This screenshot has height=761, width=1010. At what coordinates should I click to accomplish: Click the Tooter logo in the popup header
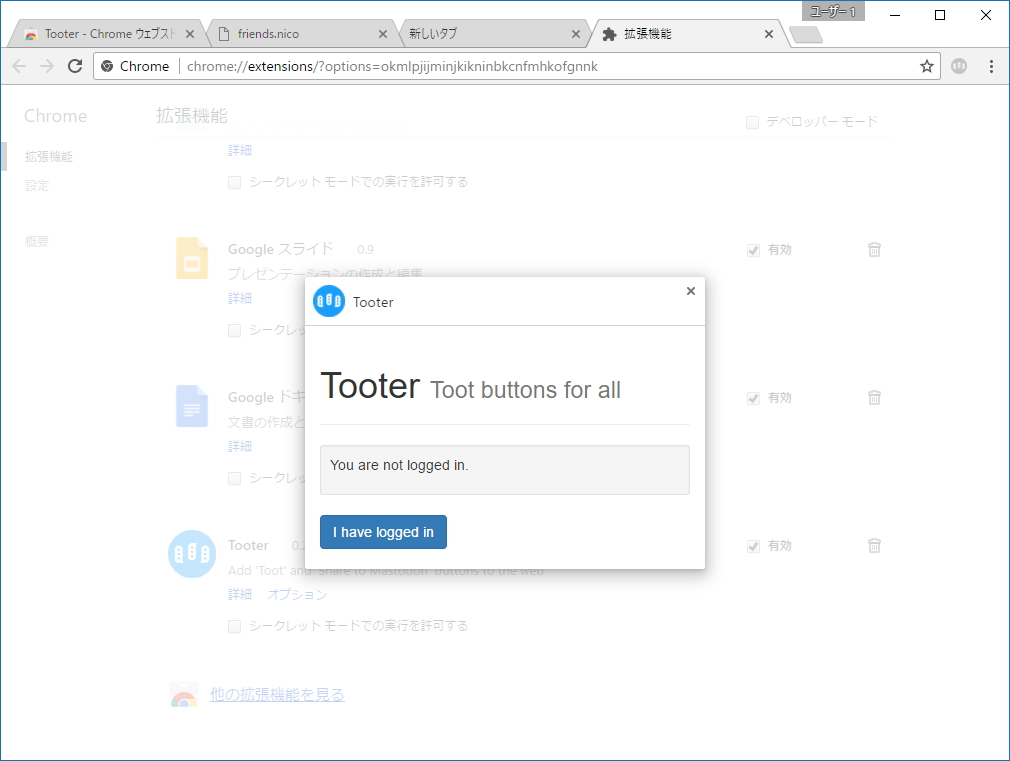(329, 301)
